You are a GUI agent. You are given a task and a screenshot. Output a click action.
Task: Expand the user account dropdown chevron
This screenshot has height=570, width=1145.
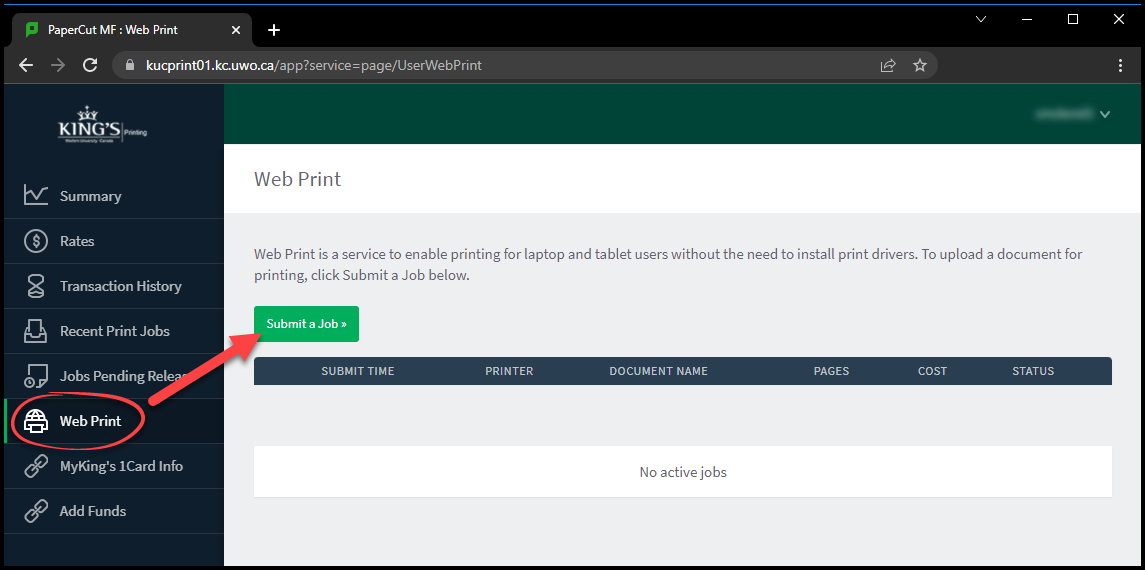click(x=1105, y=114)
